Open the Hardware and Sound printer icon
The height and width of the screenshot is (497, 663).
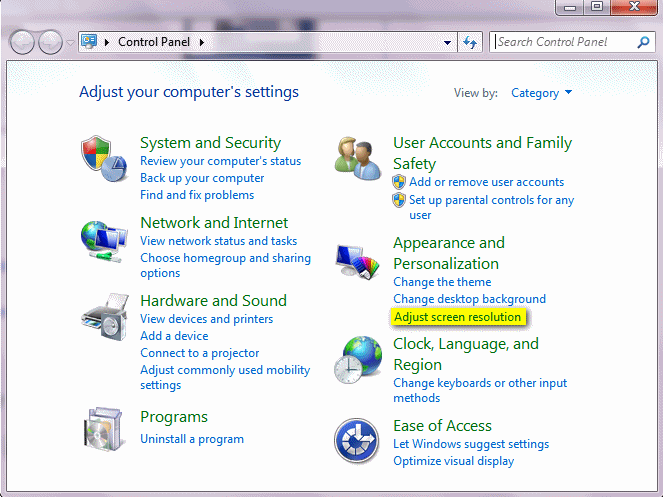(105, 317)
